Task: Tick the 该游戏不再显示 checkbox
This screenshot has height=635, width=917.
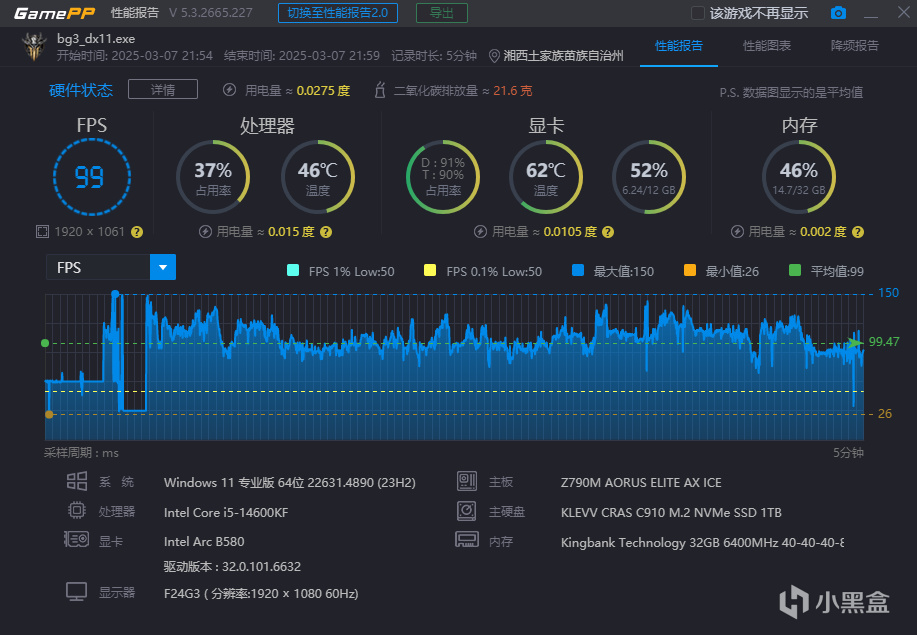Action: click(x=698, y=13)
